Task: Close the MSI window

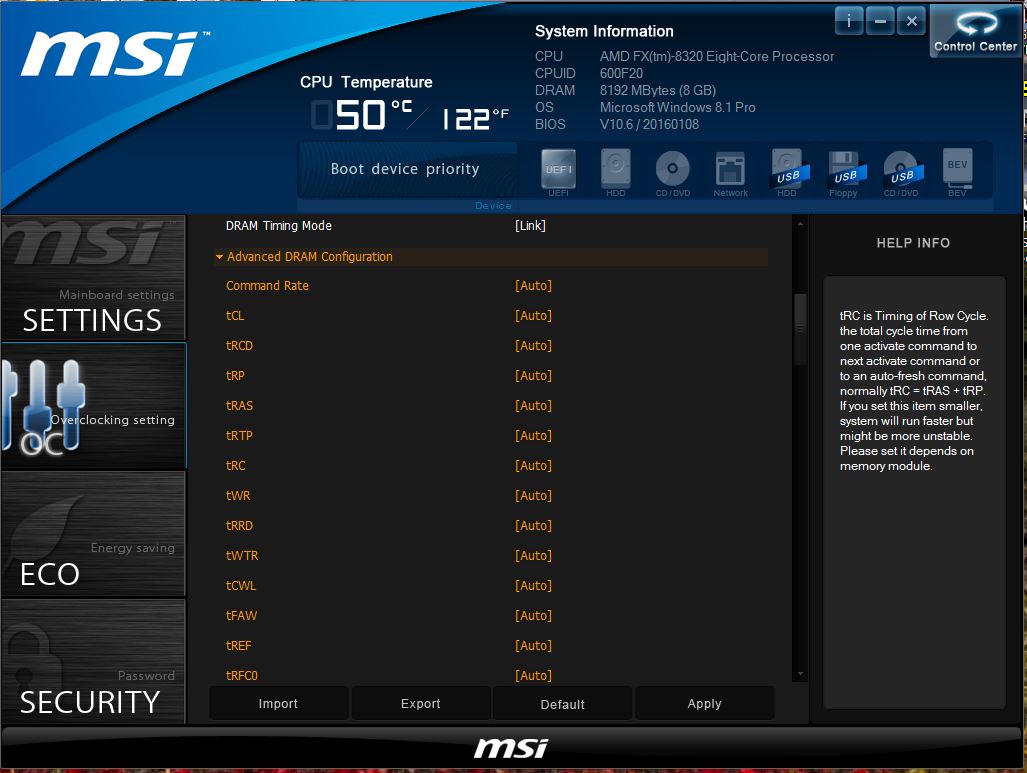Action: (911, 21)
